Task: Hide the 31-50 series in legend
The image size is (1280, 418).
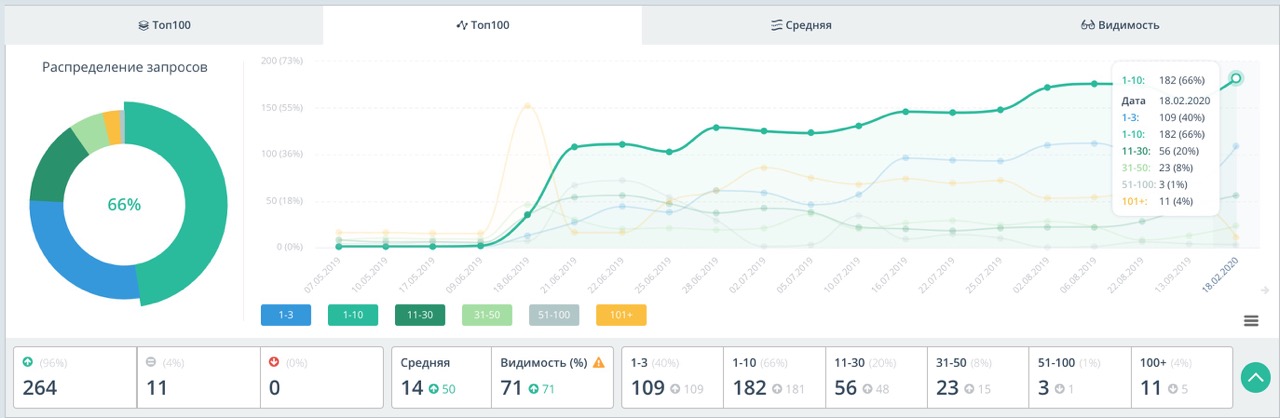Action: click(x=487, y=315)
